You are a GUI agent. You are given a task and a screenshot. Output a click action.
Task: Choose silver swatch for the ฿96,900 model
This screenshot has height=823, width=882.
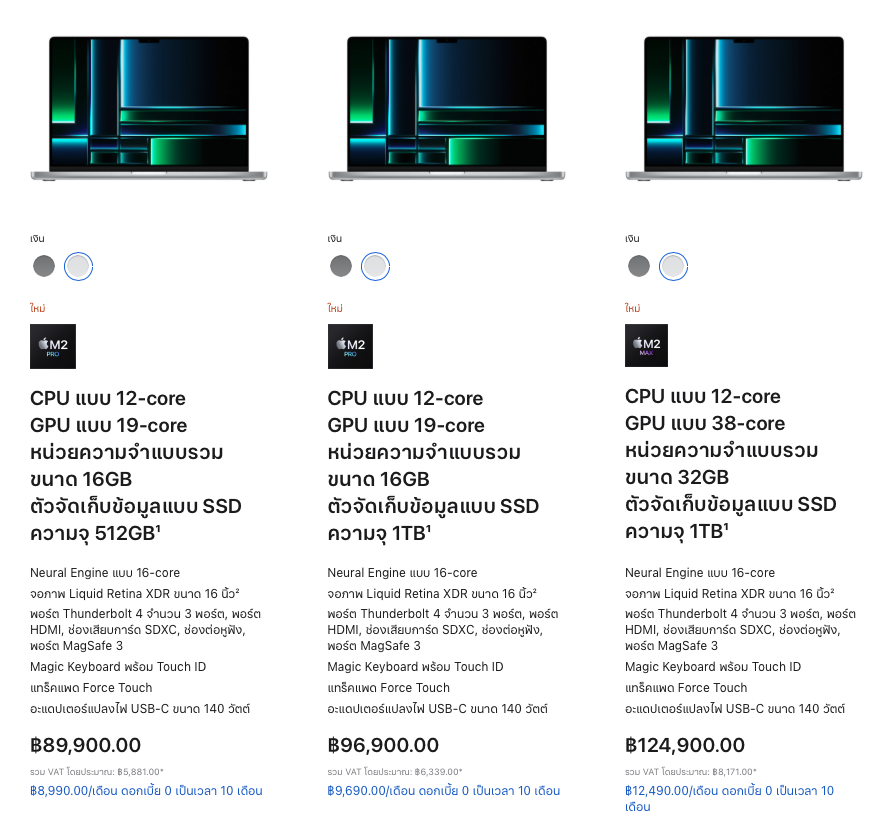375,266
